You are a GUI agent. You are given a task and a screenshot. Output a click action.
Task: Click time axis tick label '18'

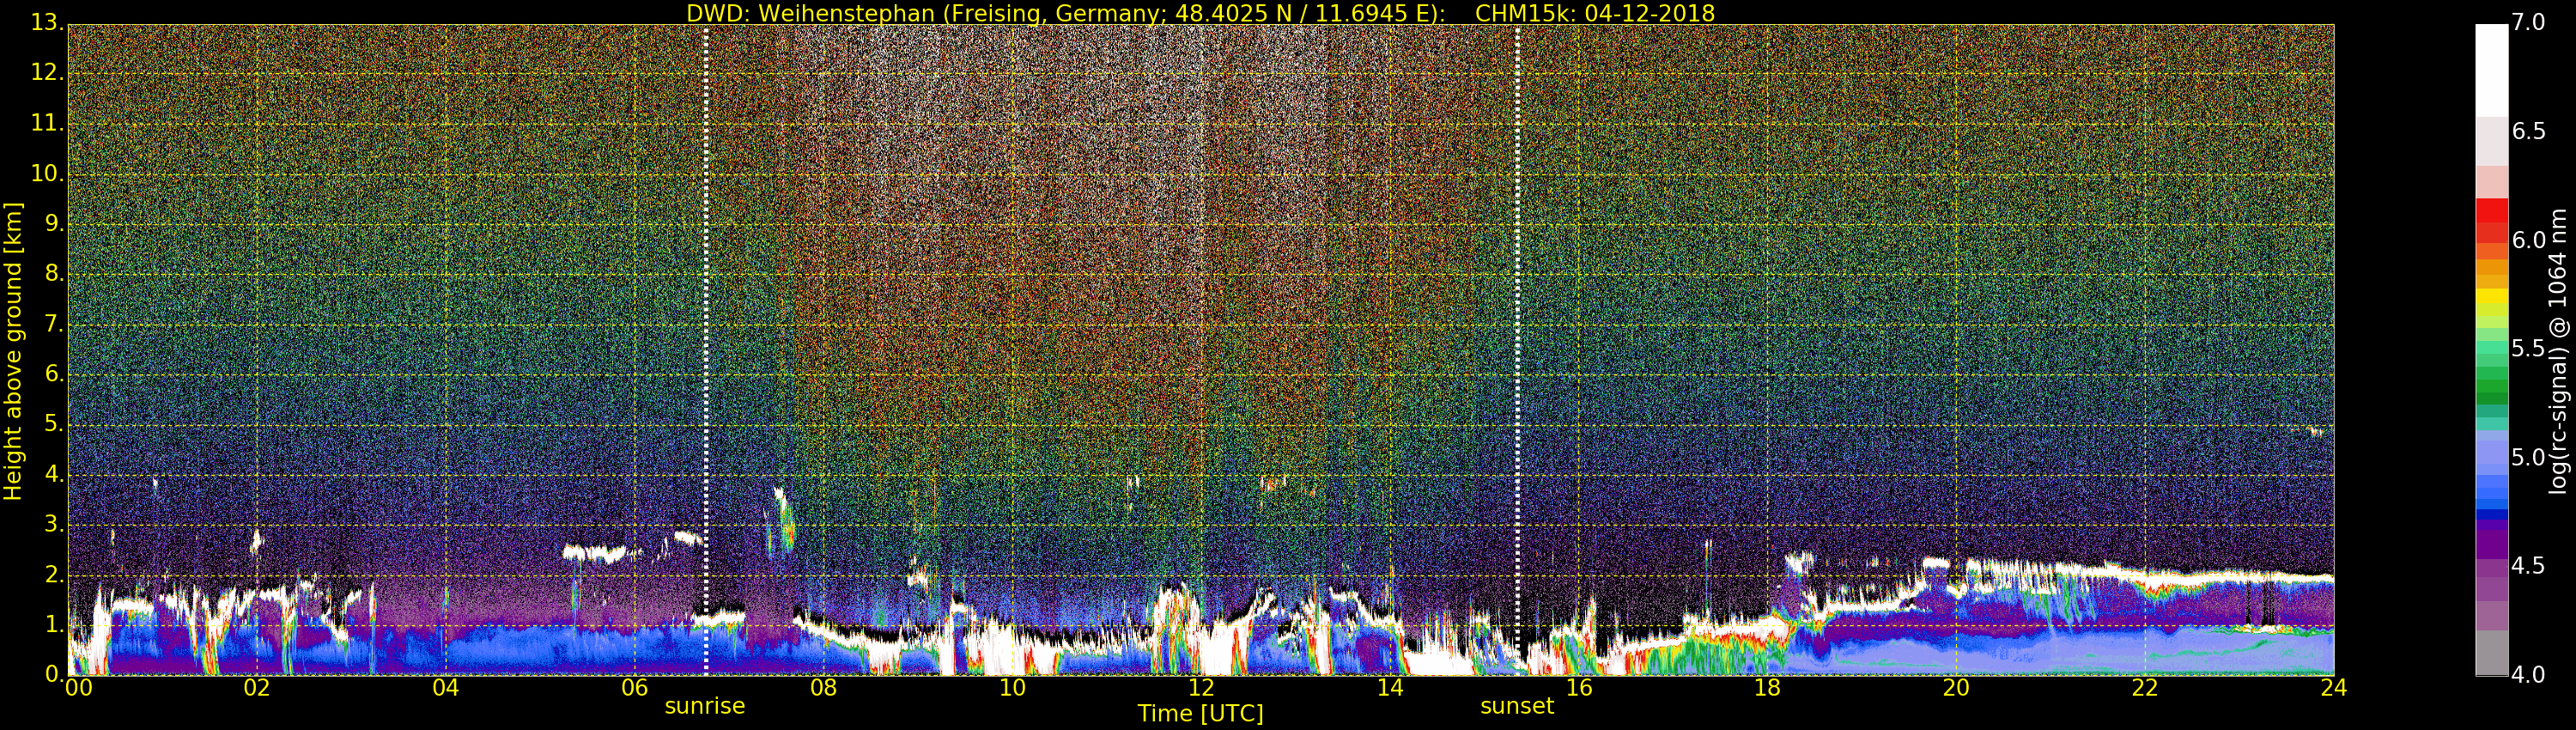pyautogui.click(x=1768, y=688)
